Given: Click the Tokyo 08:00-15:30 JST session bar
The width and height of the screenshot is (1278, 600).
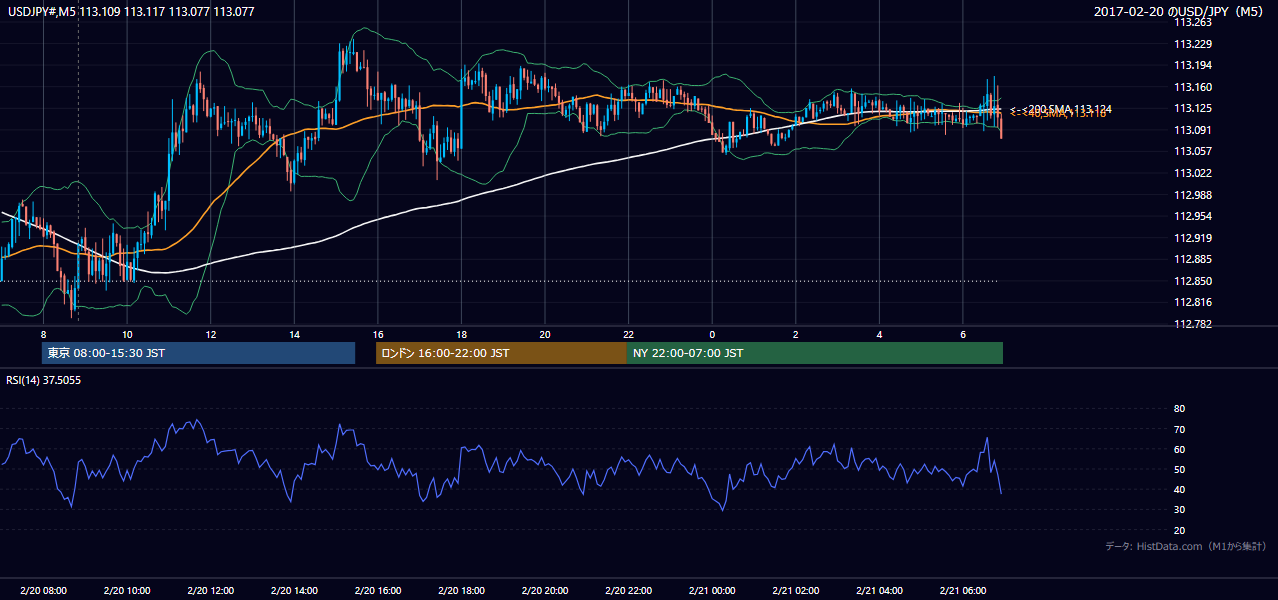Looking at the screenshot, I should pos(198,353).
